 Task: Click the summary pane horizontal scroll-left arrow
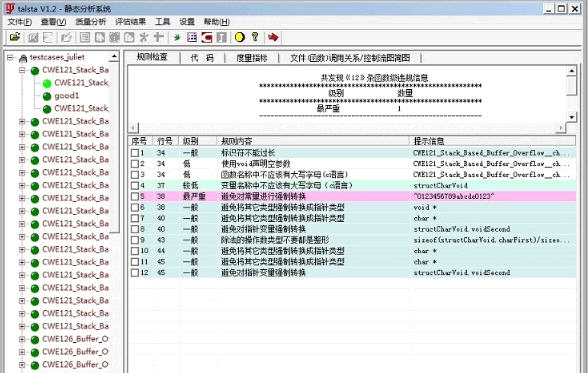point(134,127)
